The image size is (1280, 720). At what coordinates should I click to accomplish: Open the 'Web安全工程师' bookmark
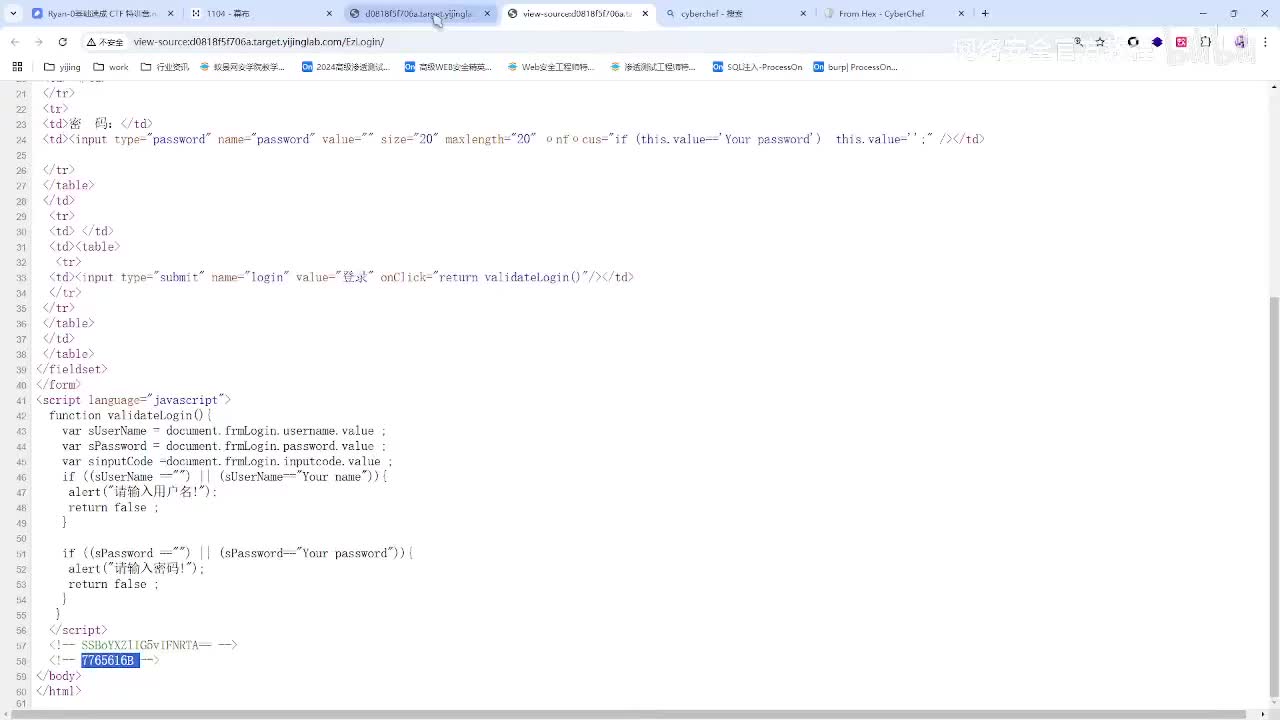coord(551,67)
